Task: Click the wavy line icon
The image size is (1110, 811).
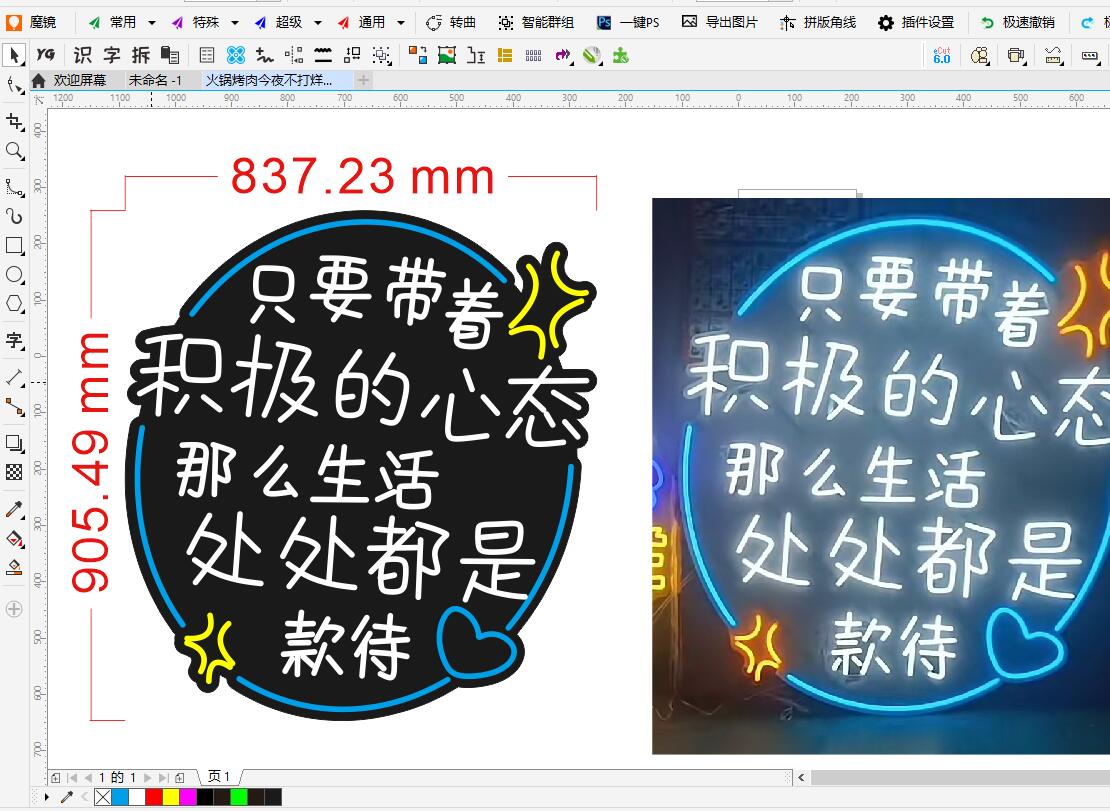Action: click(x=265, y=55)
